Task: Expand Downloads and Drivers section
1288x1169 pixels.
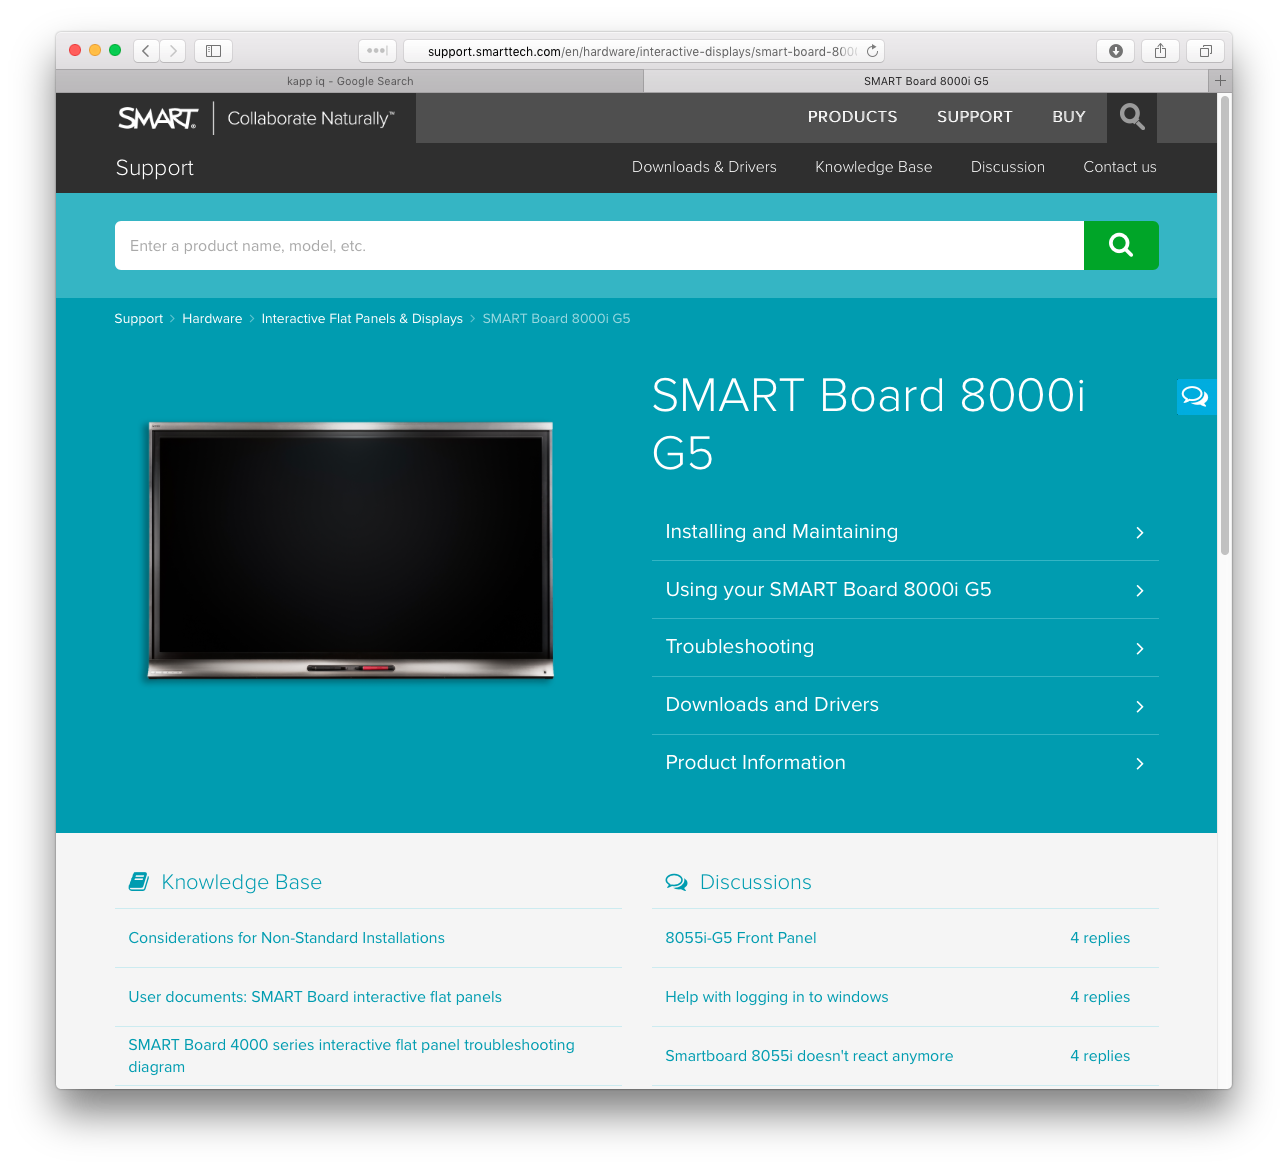Action: (904, 705)
